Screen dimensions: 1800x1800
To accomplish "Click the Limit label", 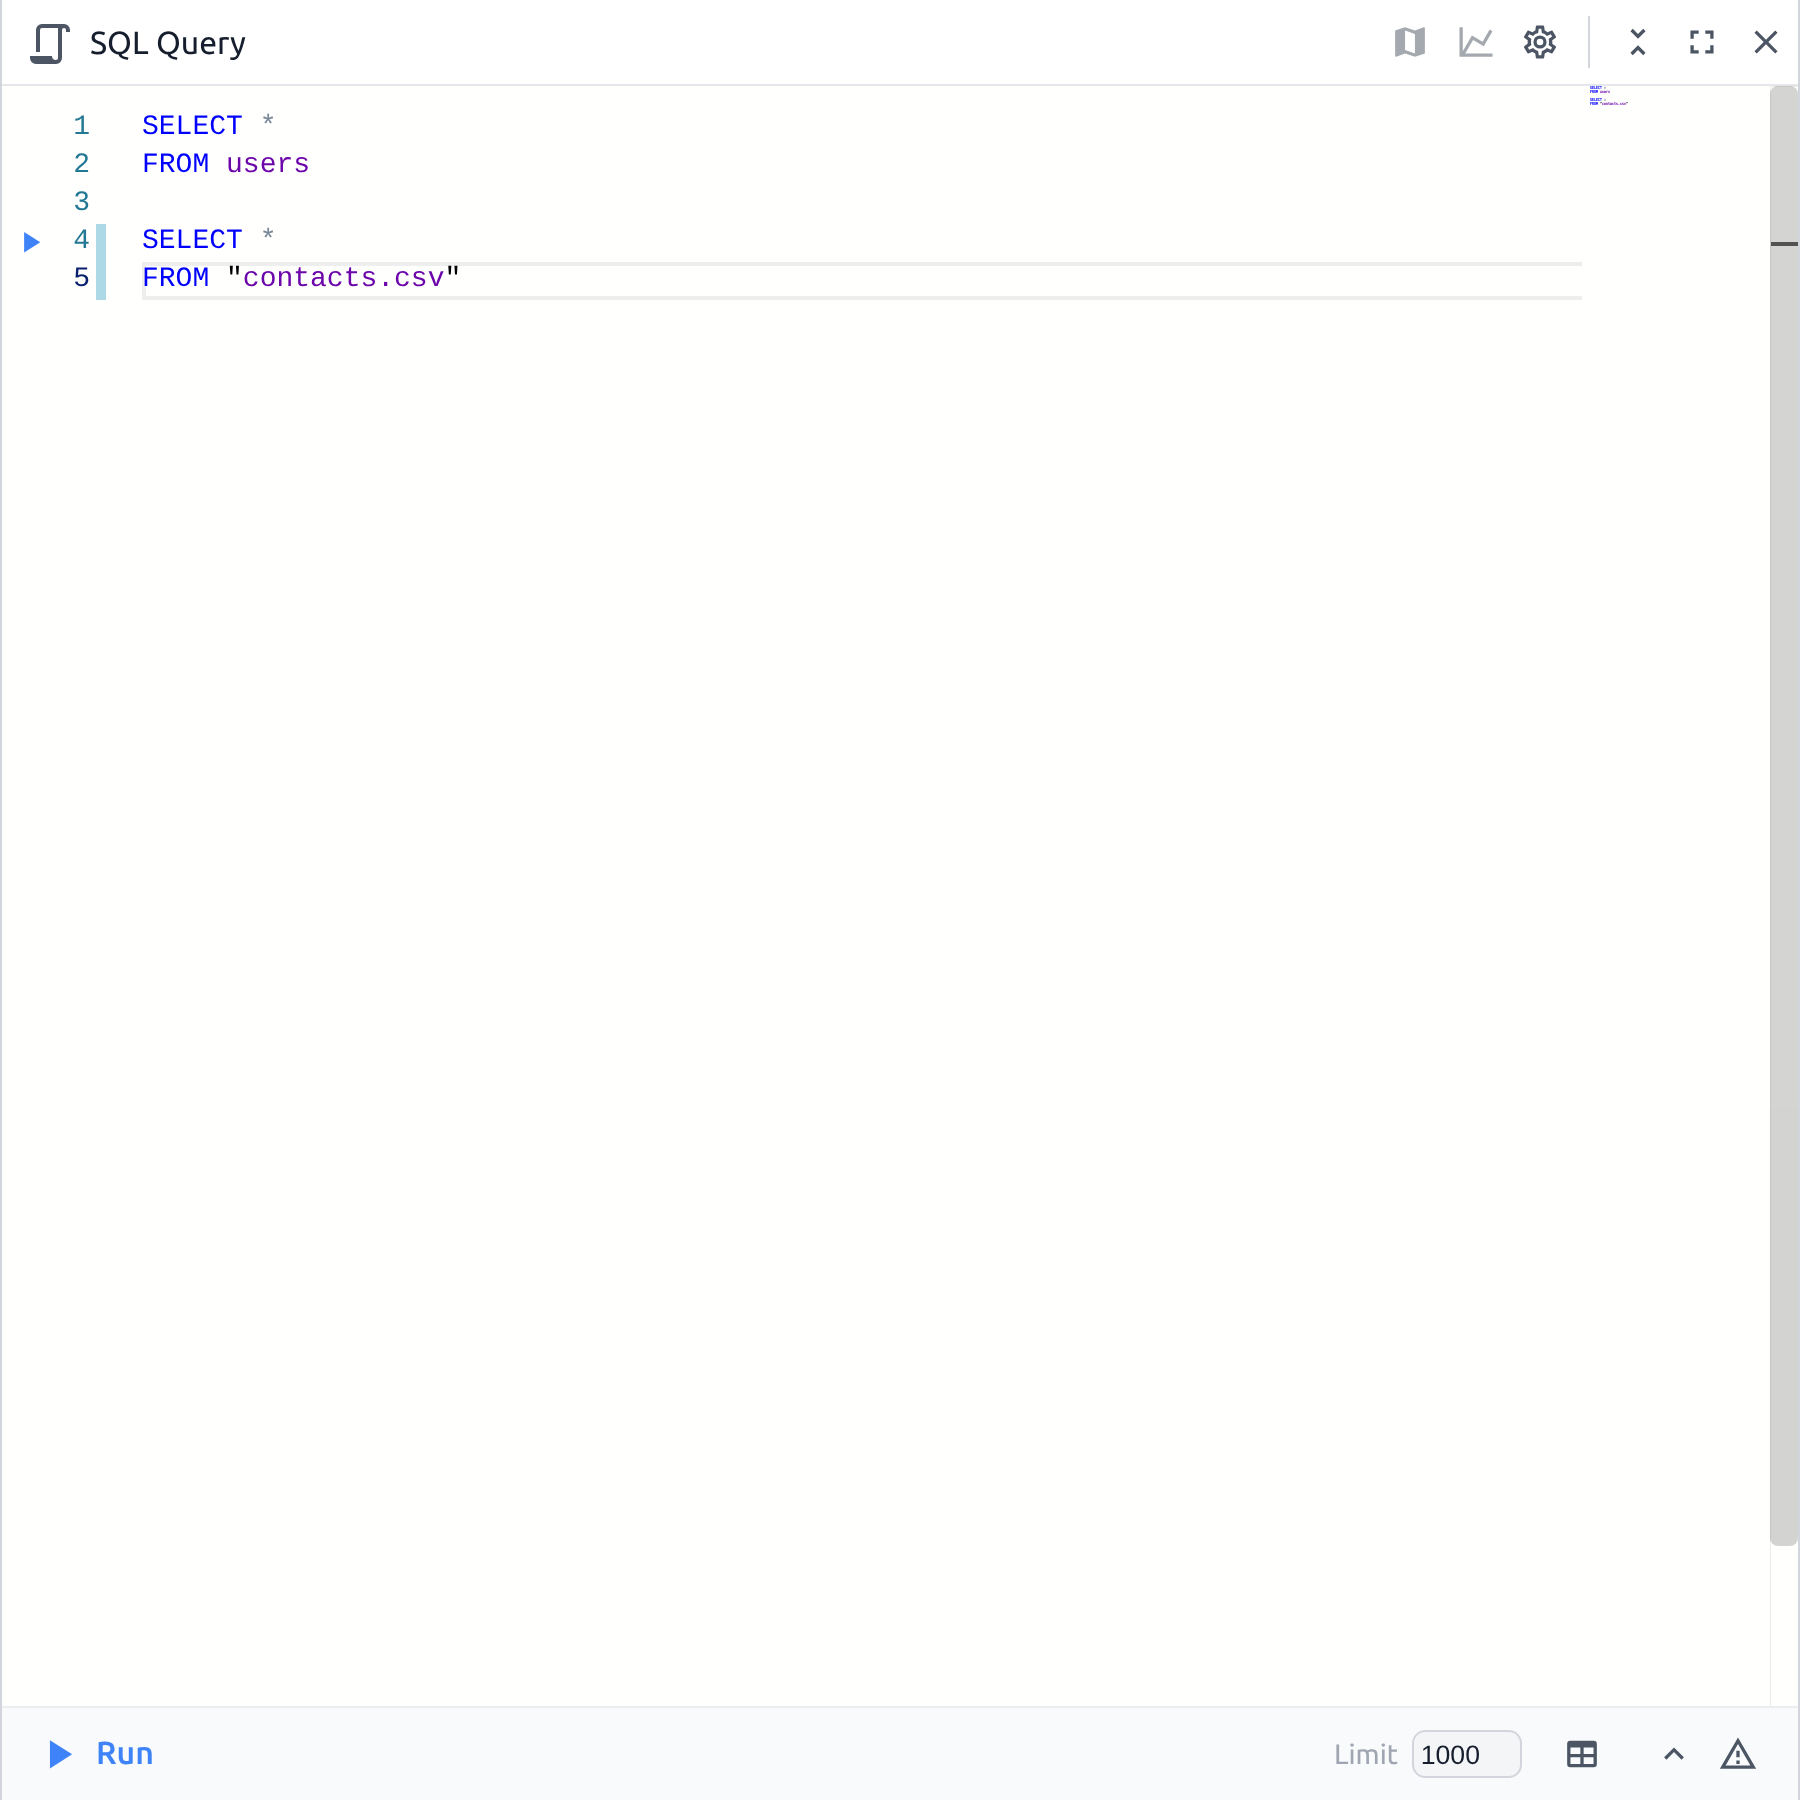I will pyautogui.click(x=1365, y=1754).
